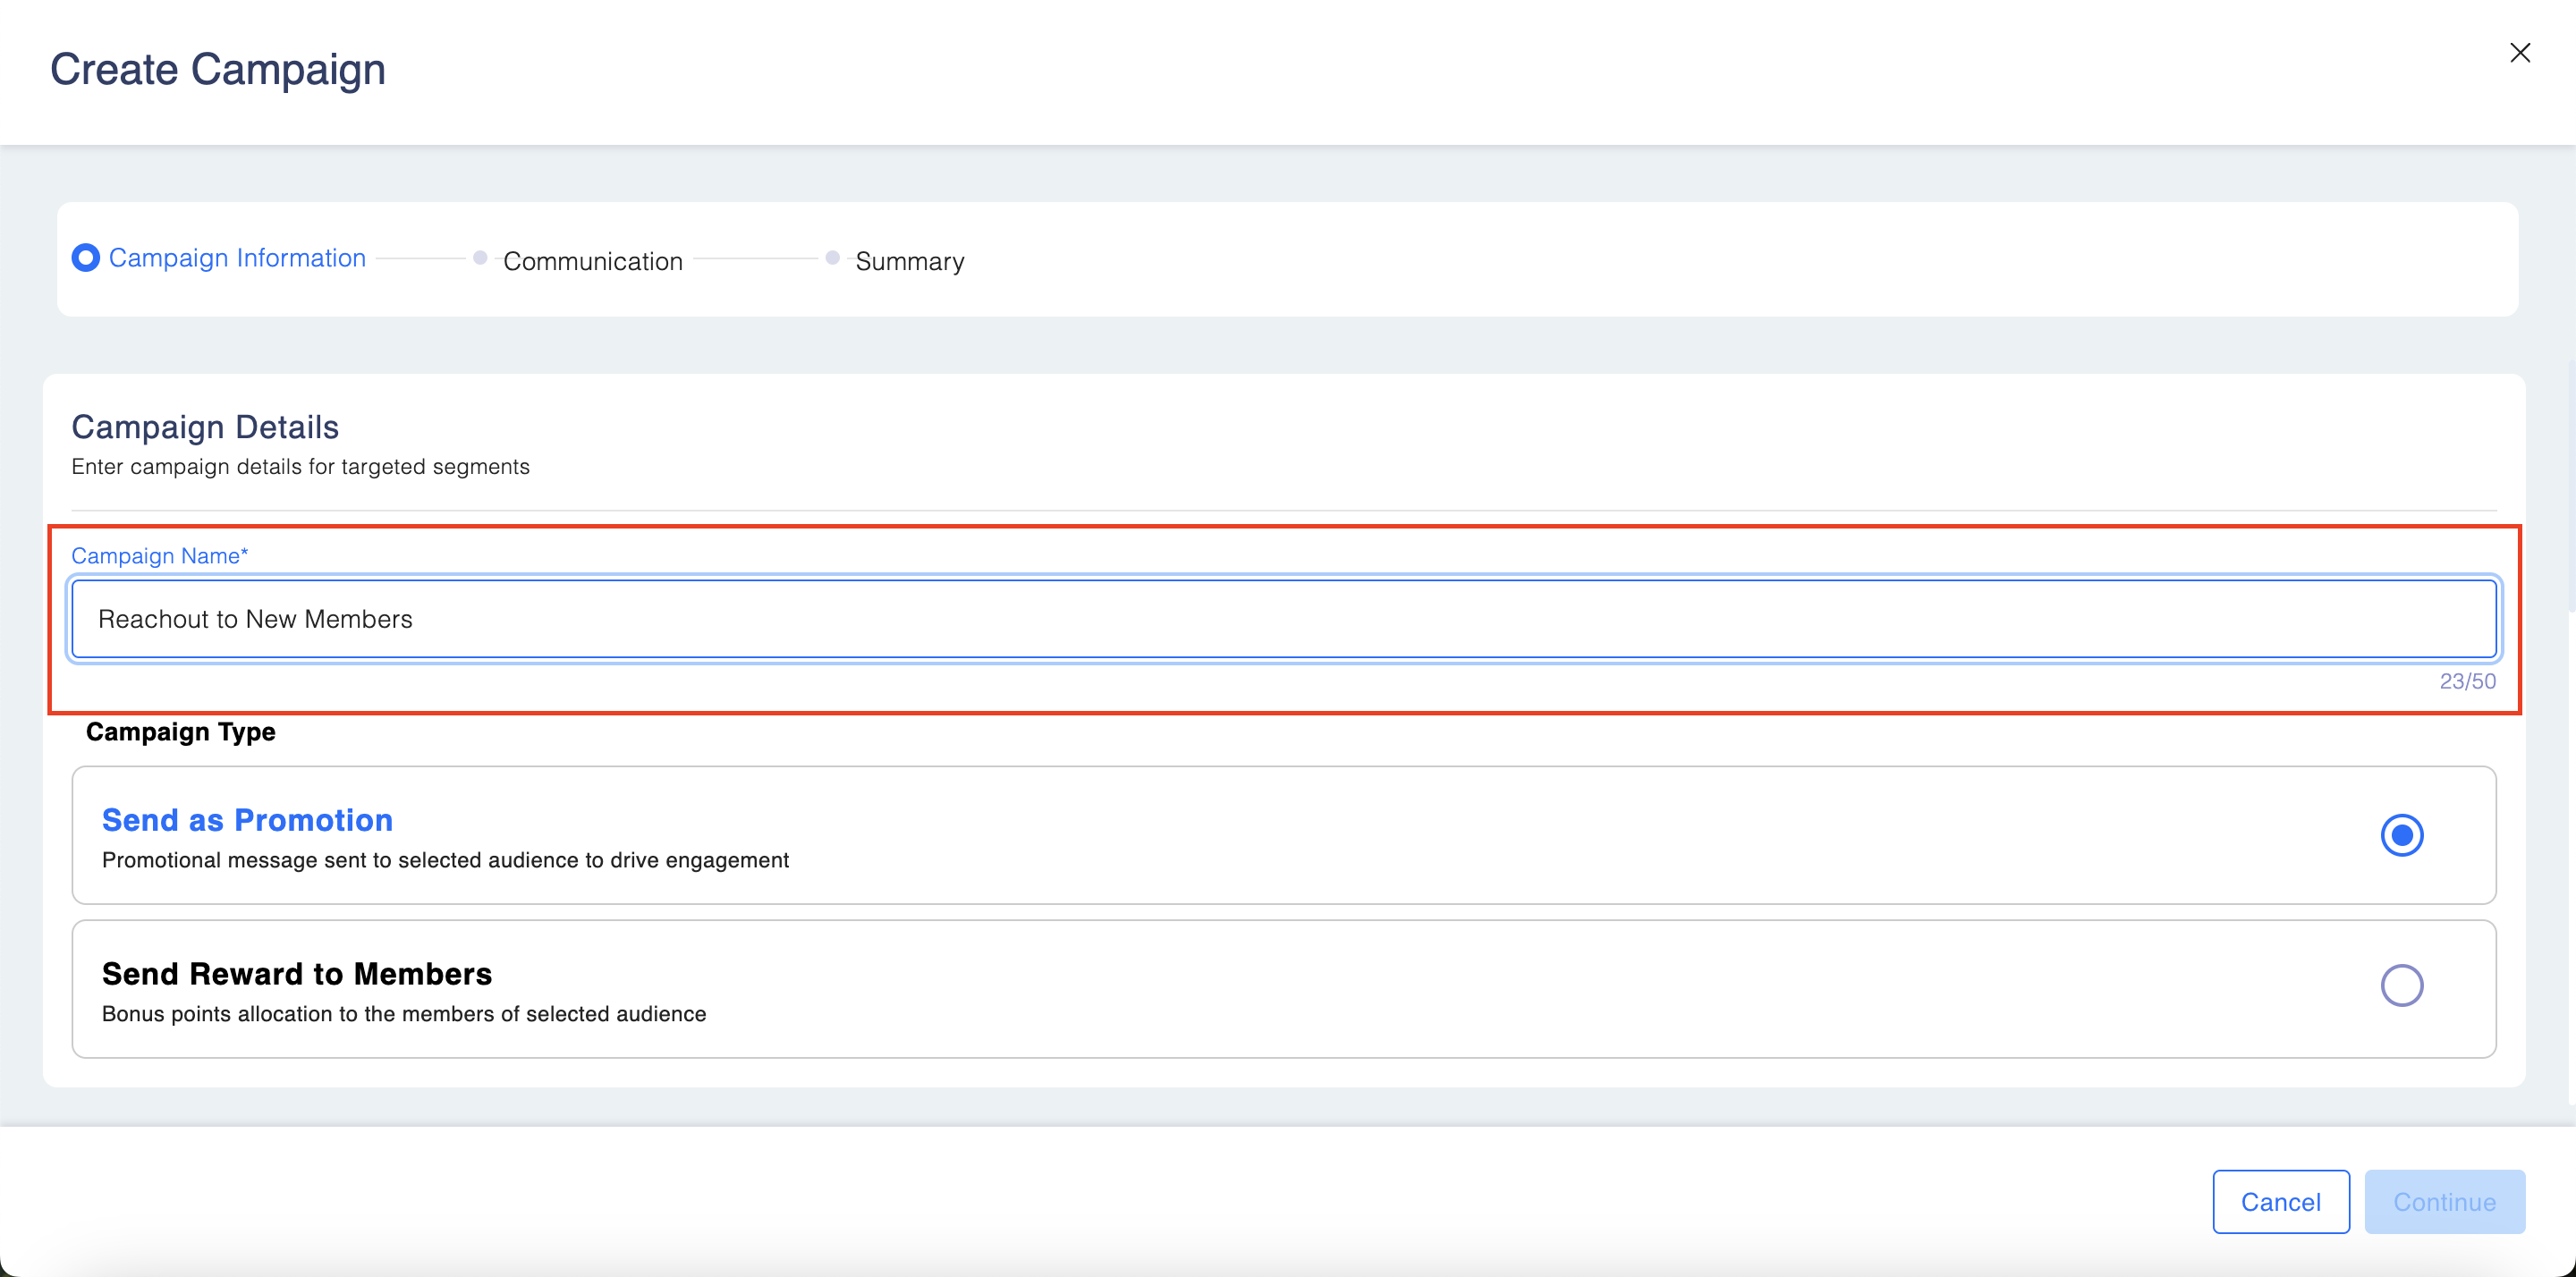2576x1277 pixels.
Task: Click the 23/50 character counter
Action: pos(2467,681)
